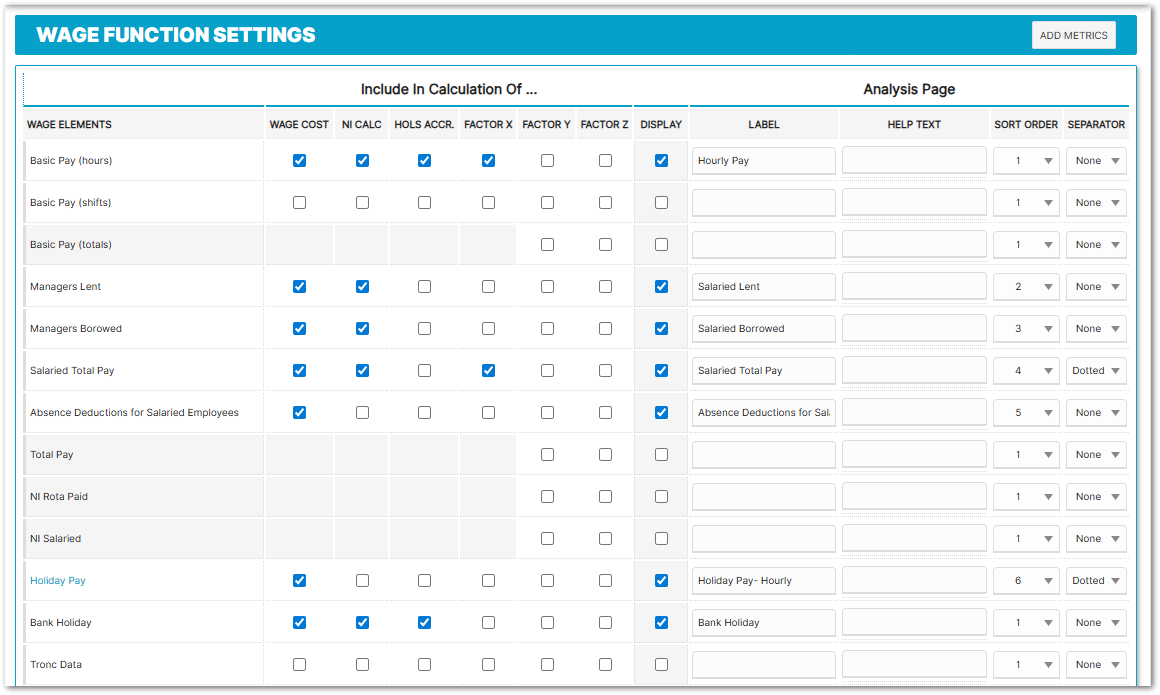The width and height of the screenshot is (1160, 695).
Task: Open Separator dropdown for Salaried Total Pay
Action: click(x=1096, y=371)
